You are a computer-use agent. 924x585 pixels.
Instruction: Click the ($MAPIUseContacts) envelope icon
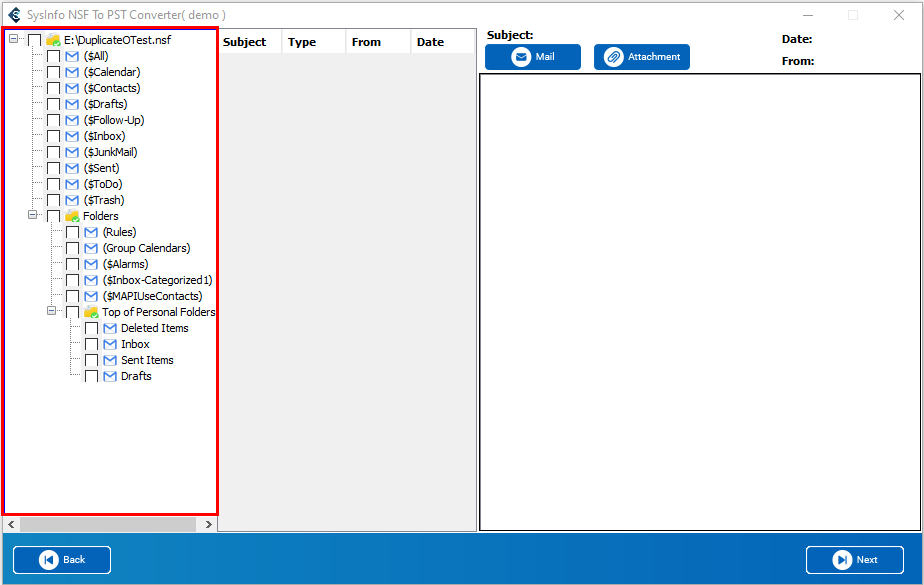point(91,296)
